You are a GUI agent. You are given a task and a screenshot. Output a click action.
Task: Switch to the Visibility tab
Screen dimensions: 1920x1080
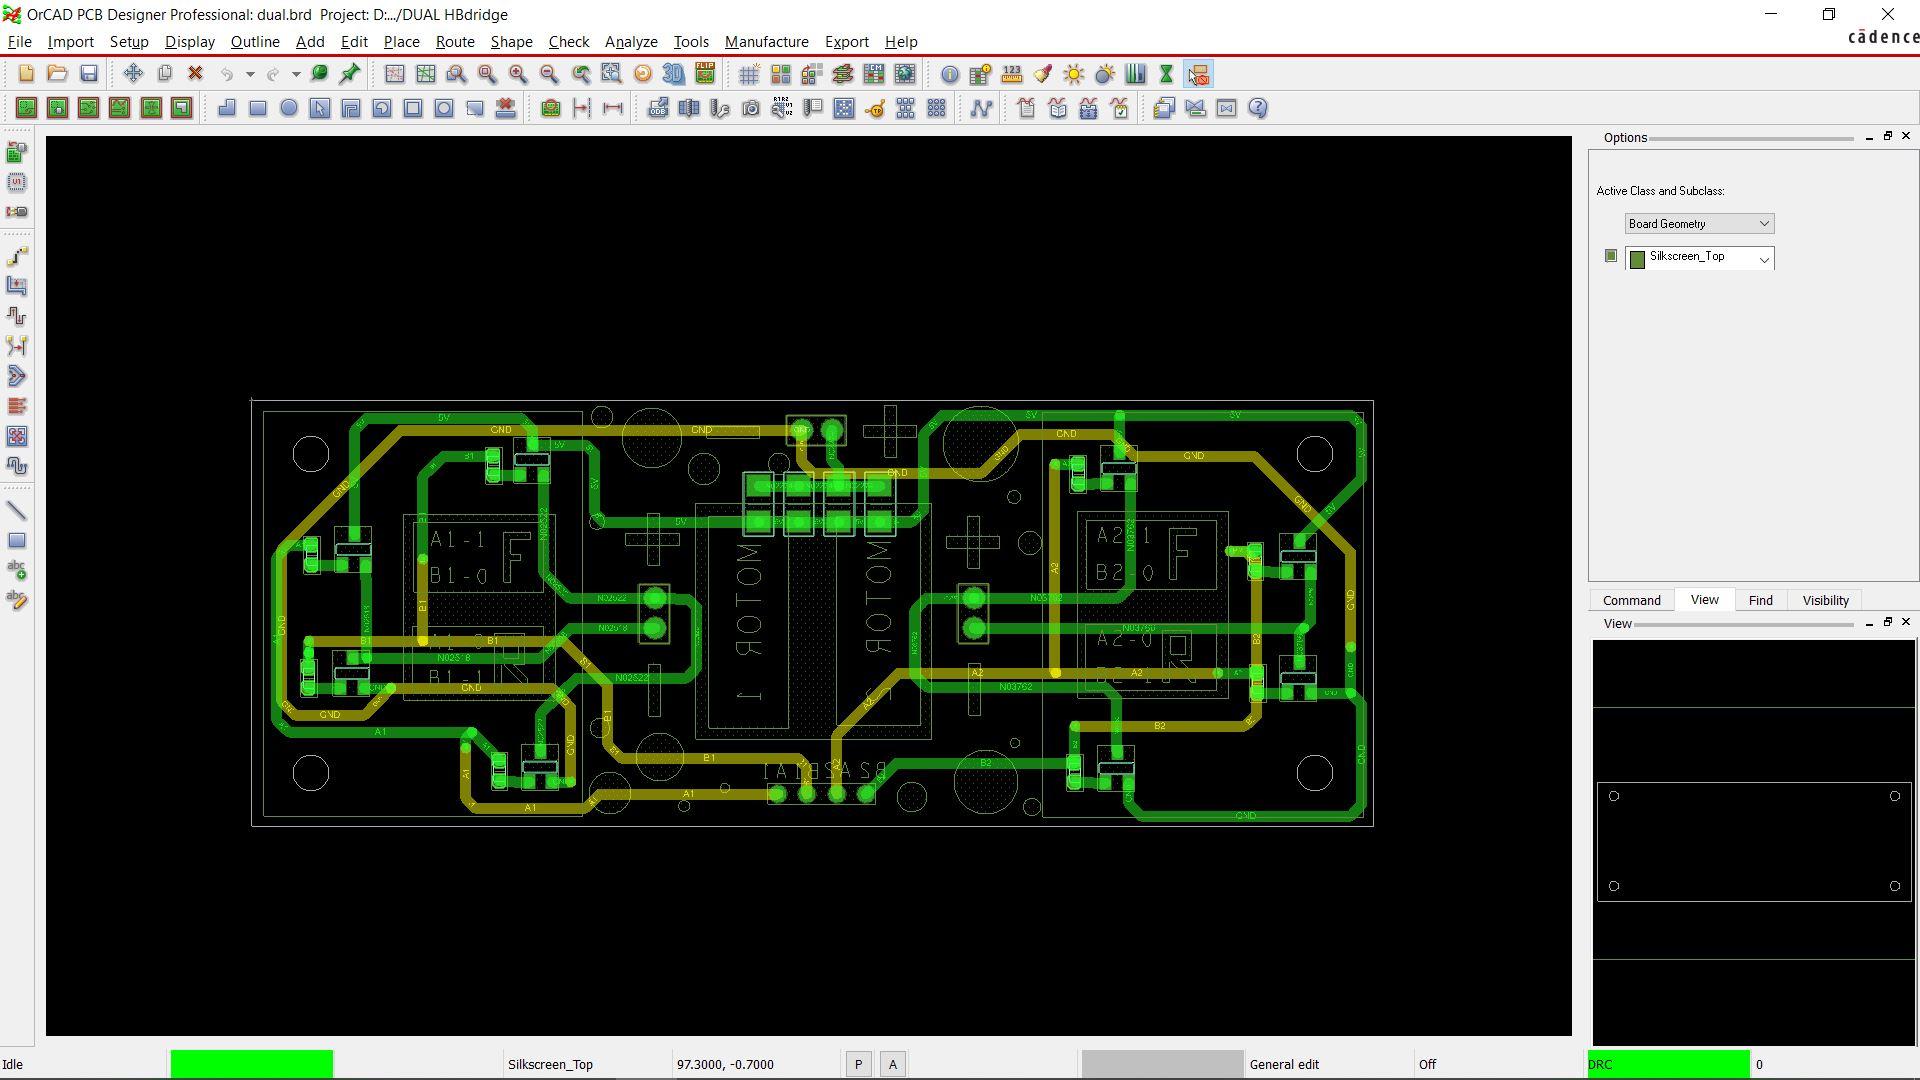[x=1825, y=600]
